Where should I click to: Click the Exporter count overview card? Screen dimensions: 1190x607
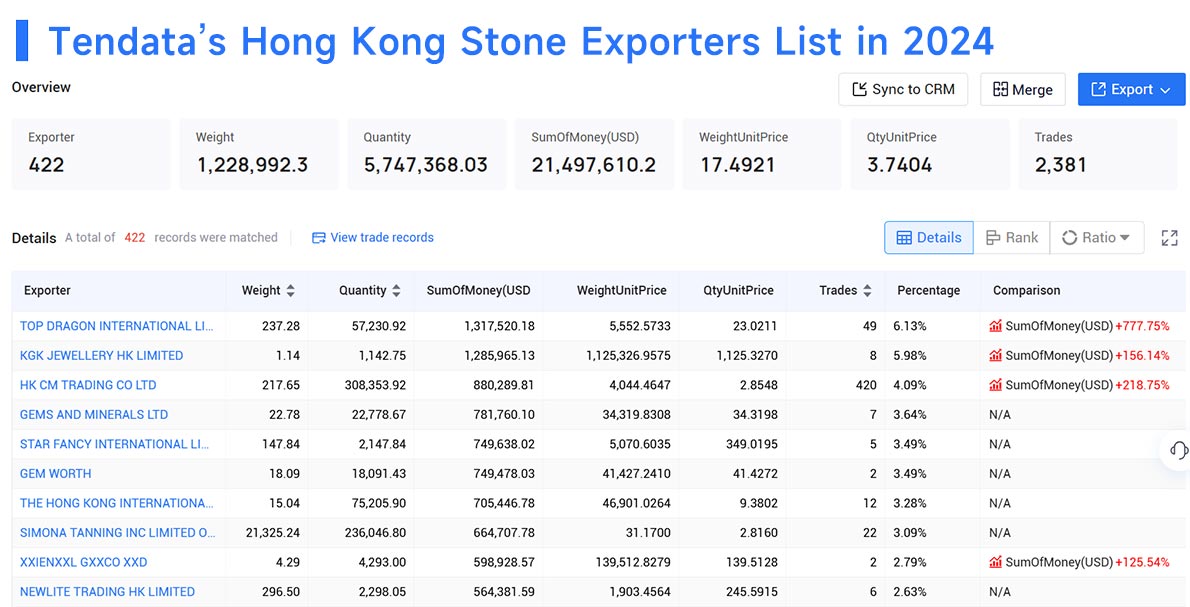tap(90, 153)
